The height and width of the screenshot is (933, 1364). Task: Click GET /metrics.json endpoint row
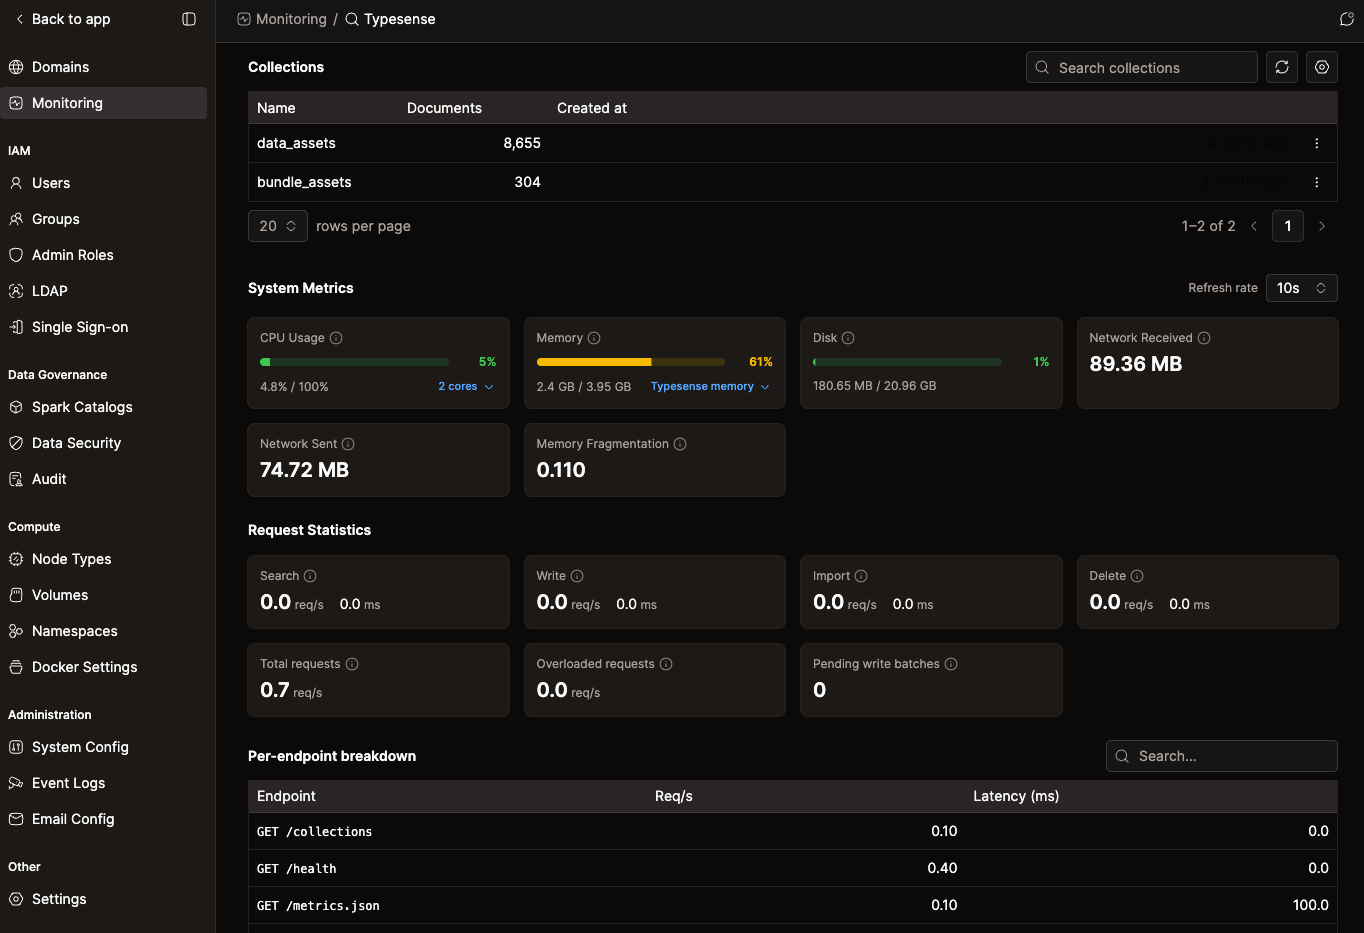point(793,905)
